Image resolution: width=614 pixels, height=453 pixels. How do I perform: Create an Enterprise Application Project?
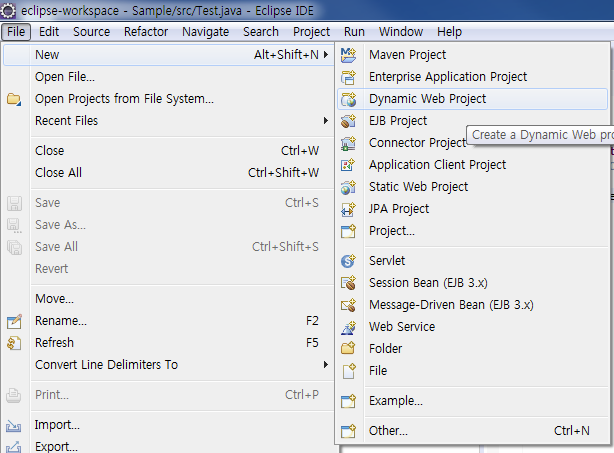[472, 77]
